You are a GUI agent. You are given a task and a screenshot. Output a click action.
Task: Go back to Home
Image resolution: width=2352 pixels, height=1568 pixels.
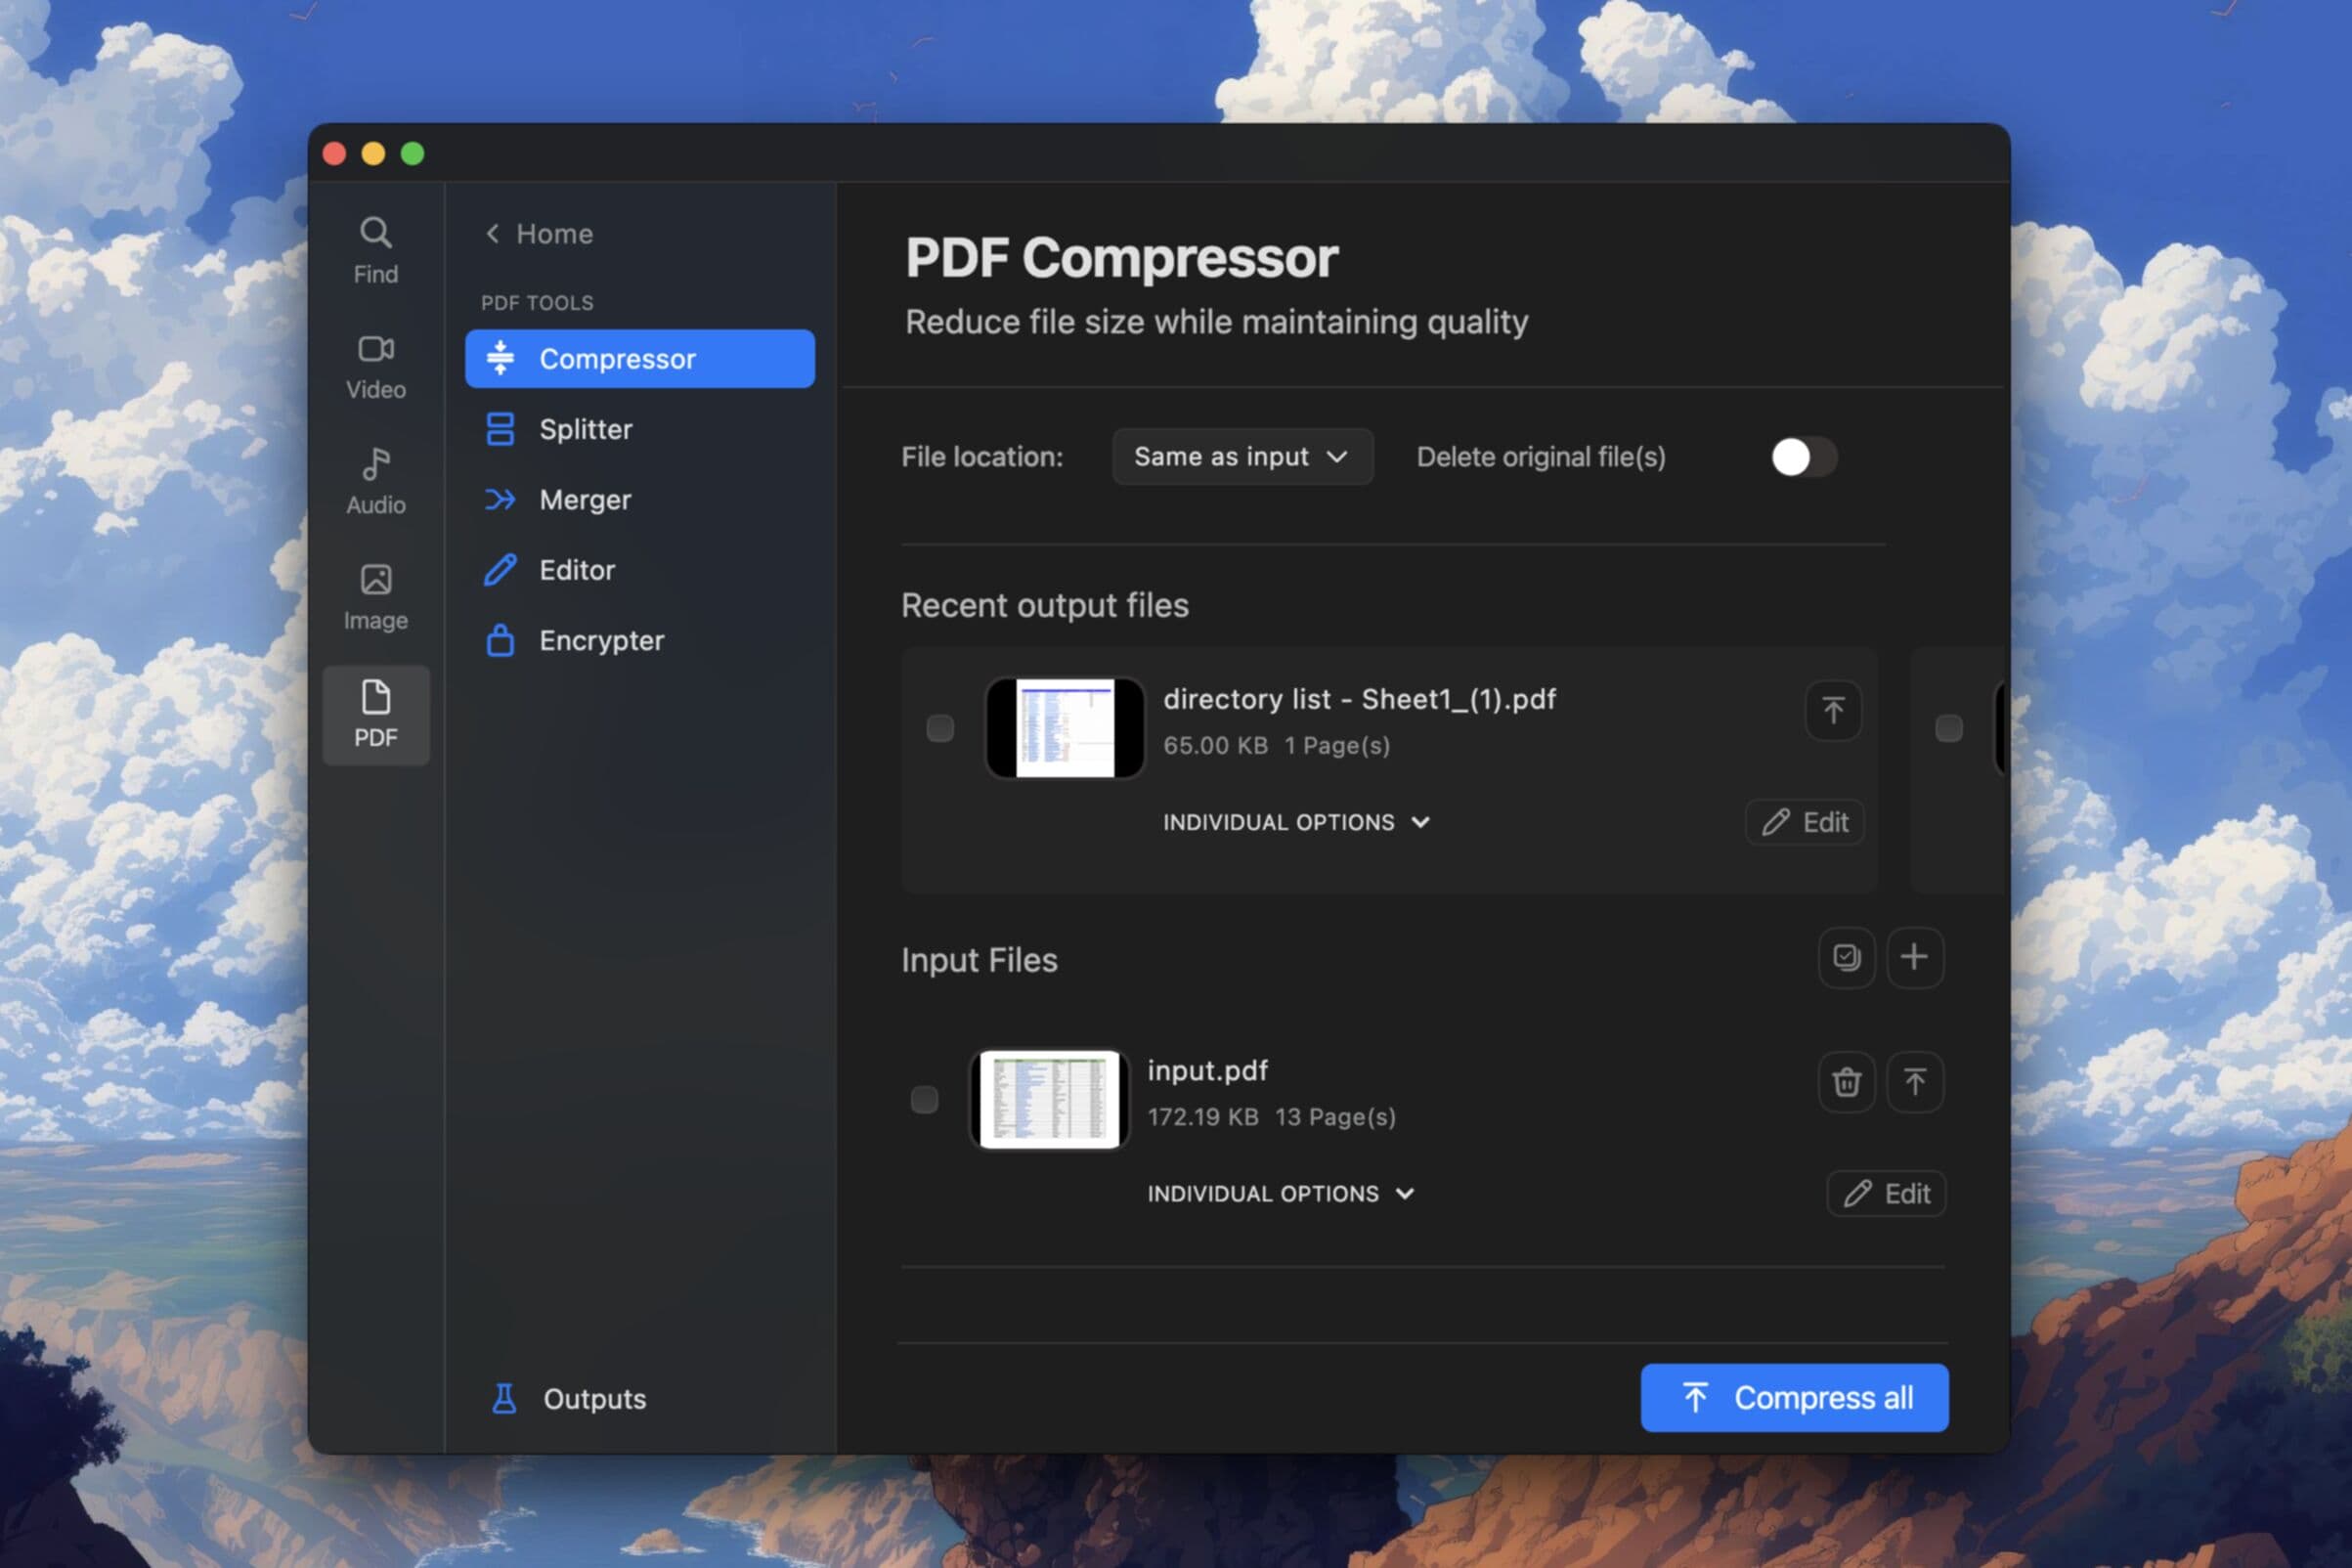pyautogui.click(x=539, y=234)
